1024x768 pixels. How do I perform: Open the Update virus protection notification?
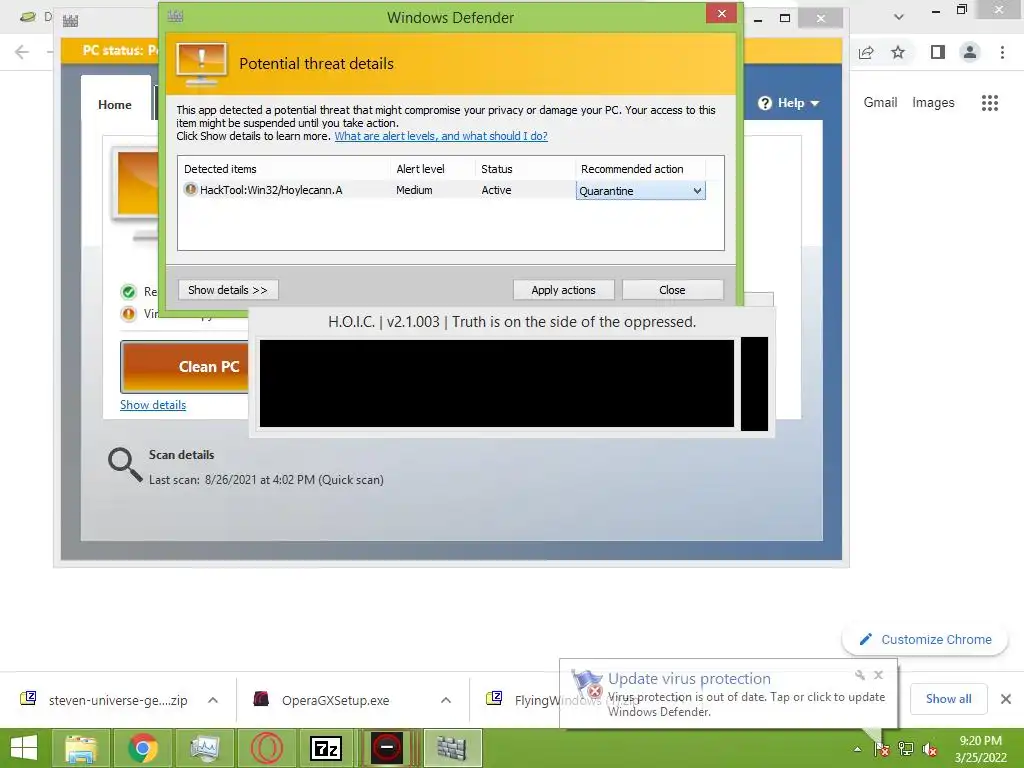click(728, 694)
